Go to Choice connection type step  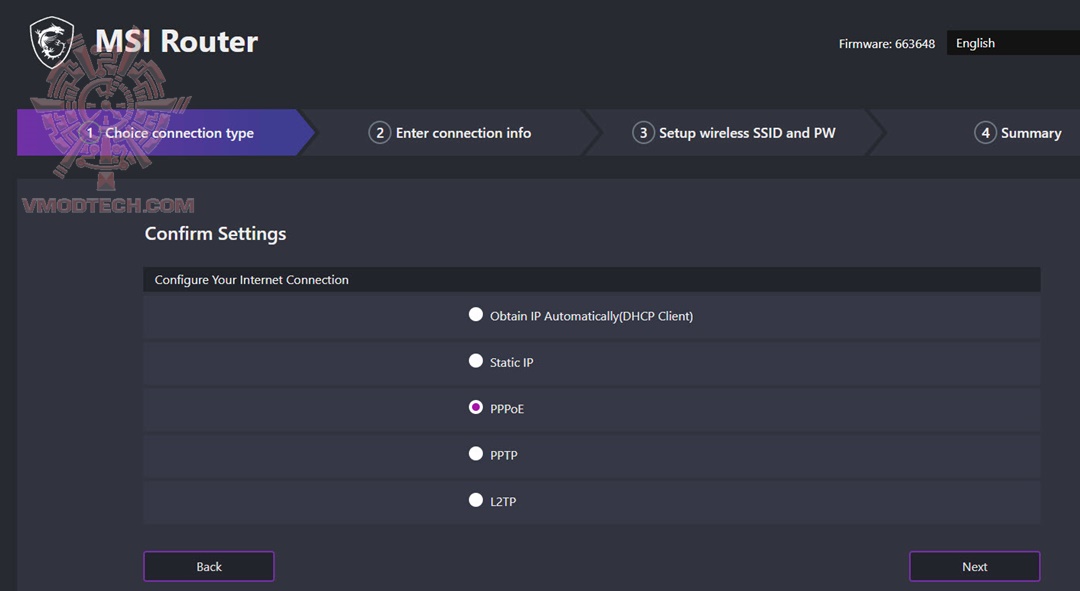coord(179,133)
